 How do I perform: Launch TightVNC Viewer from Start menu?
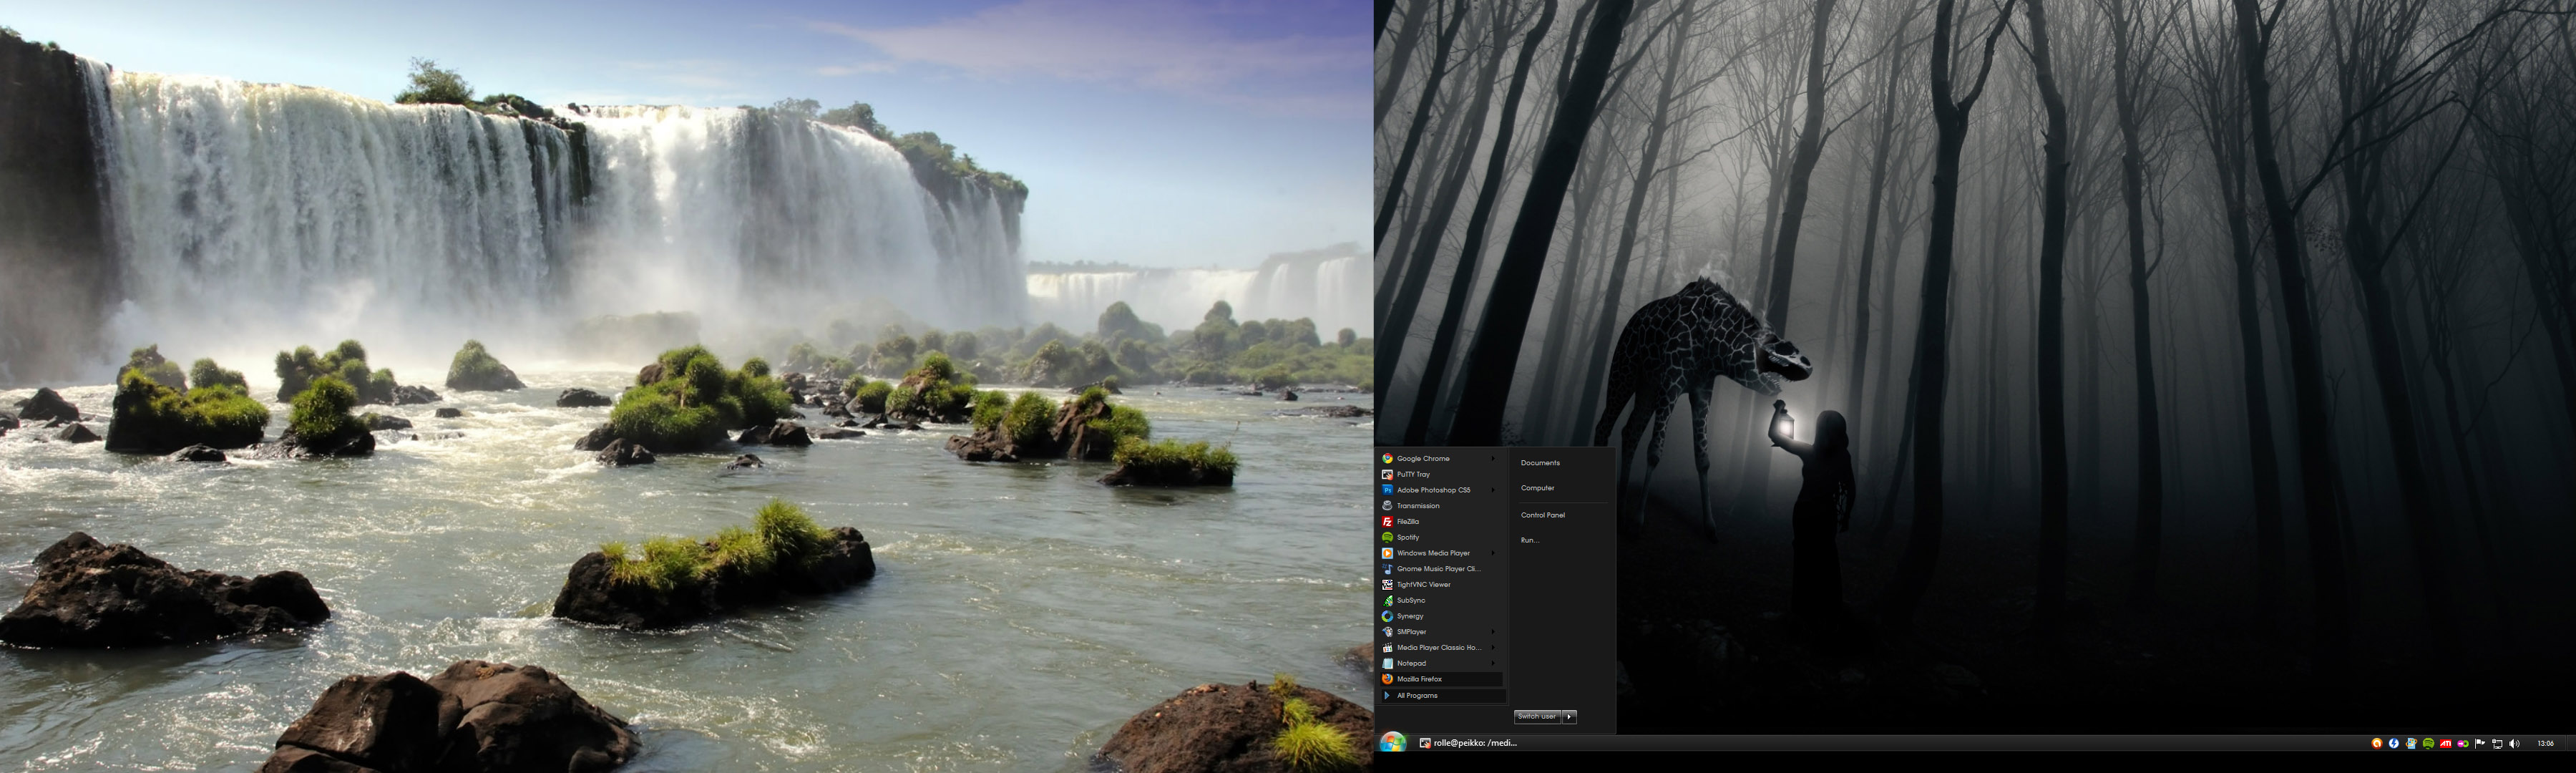[1441, 585]
